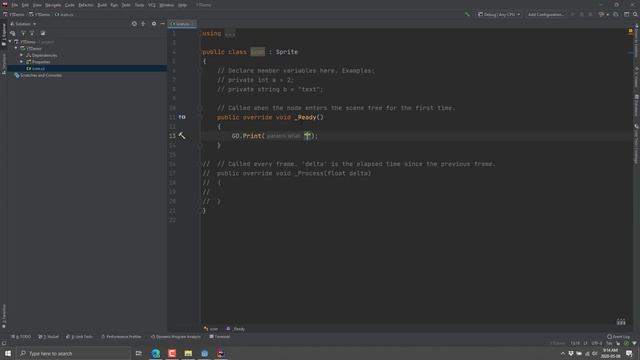640x360 pixels.
Task: Click the class breadcrumb at the editor bottom
Action: coord(211,329)
